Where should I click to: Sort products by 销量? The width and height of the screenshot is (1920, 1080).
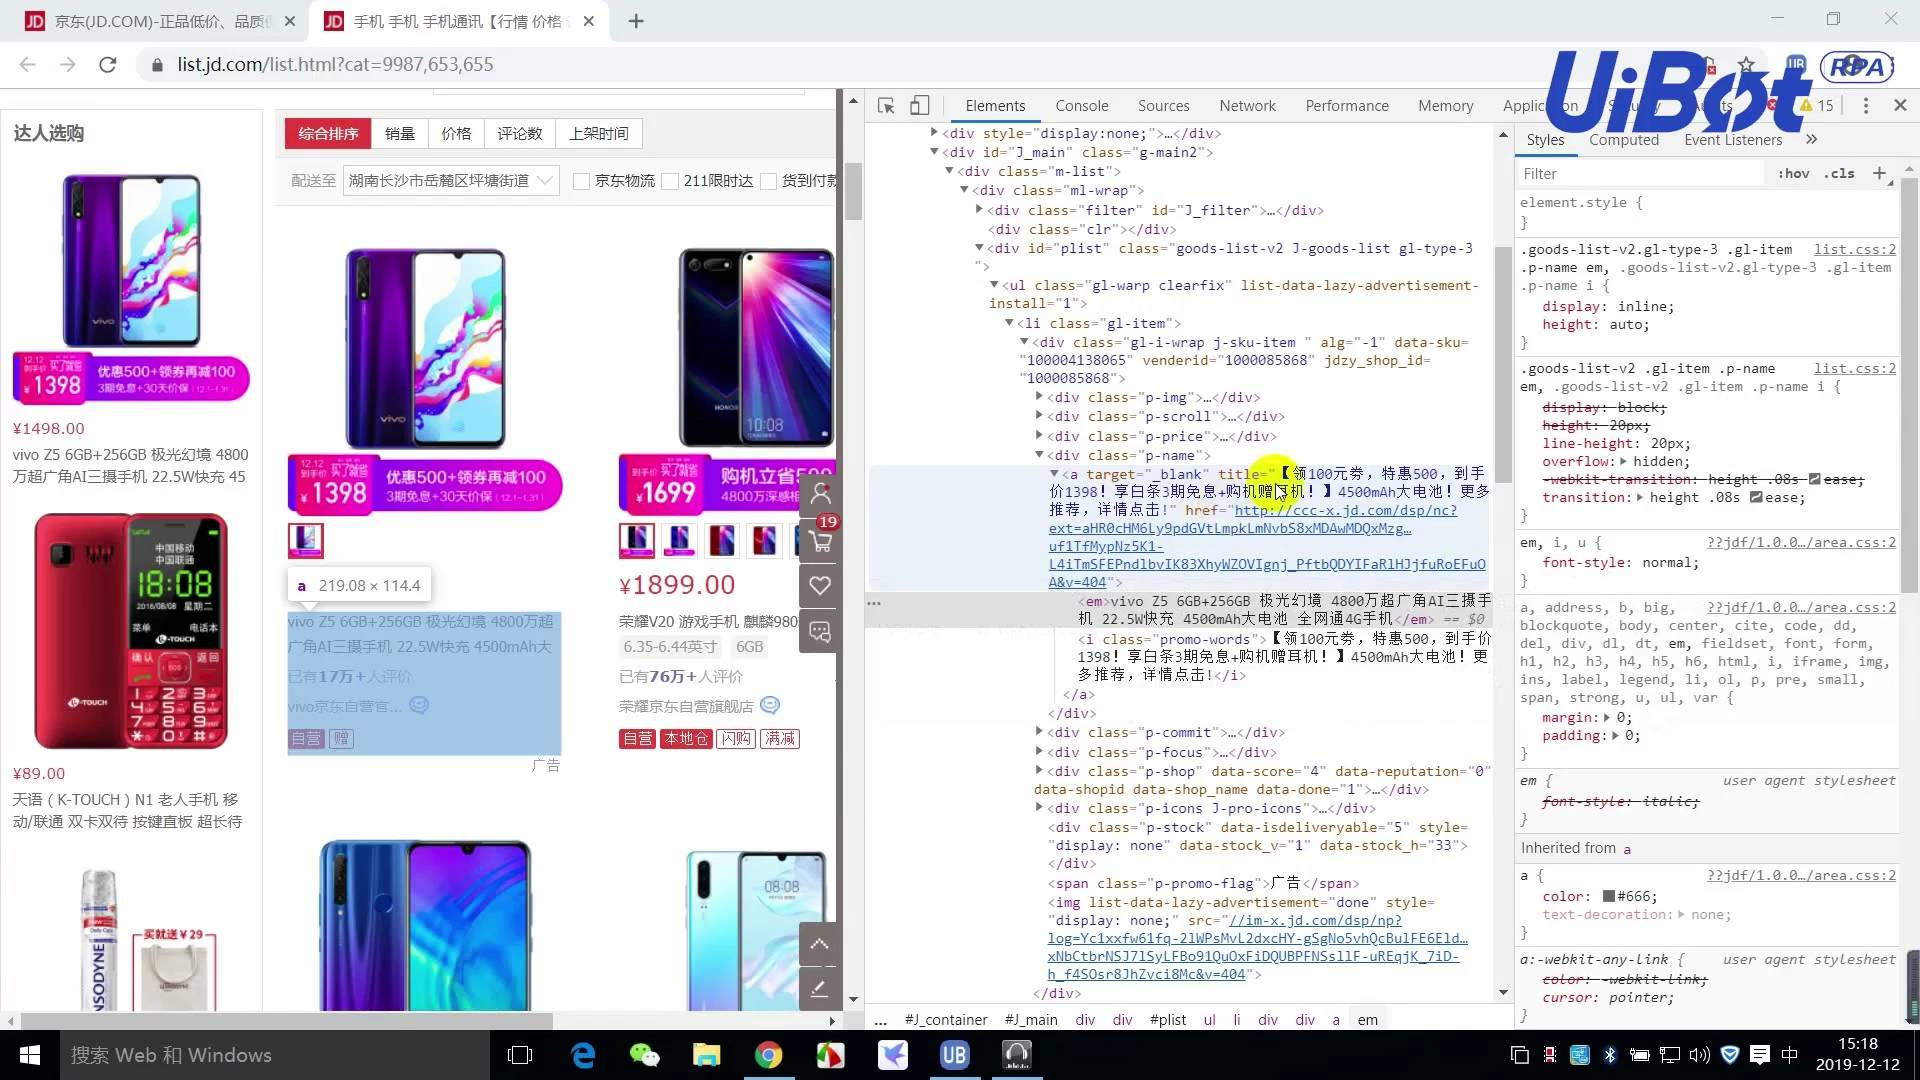tap(399, 133)
